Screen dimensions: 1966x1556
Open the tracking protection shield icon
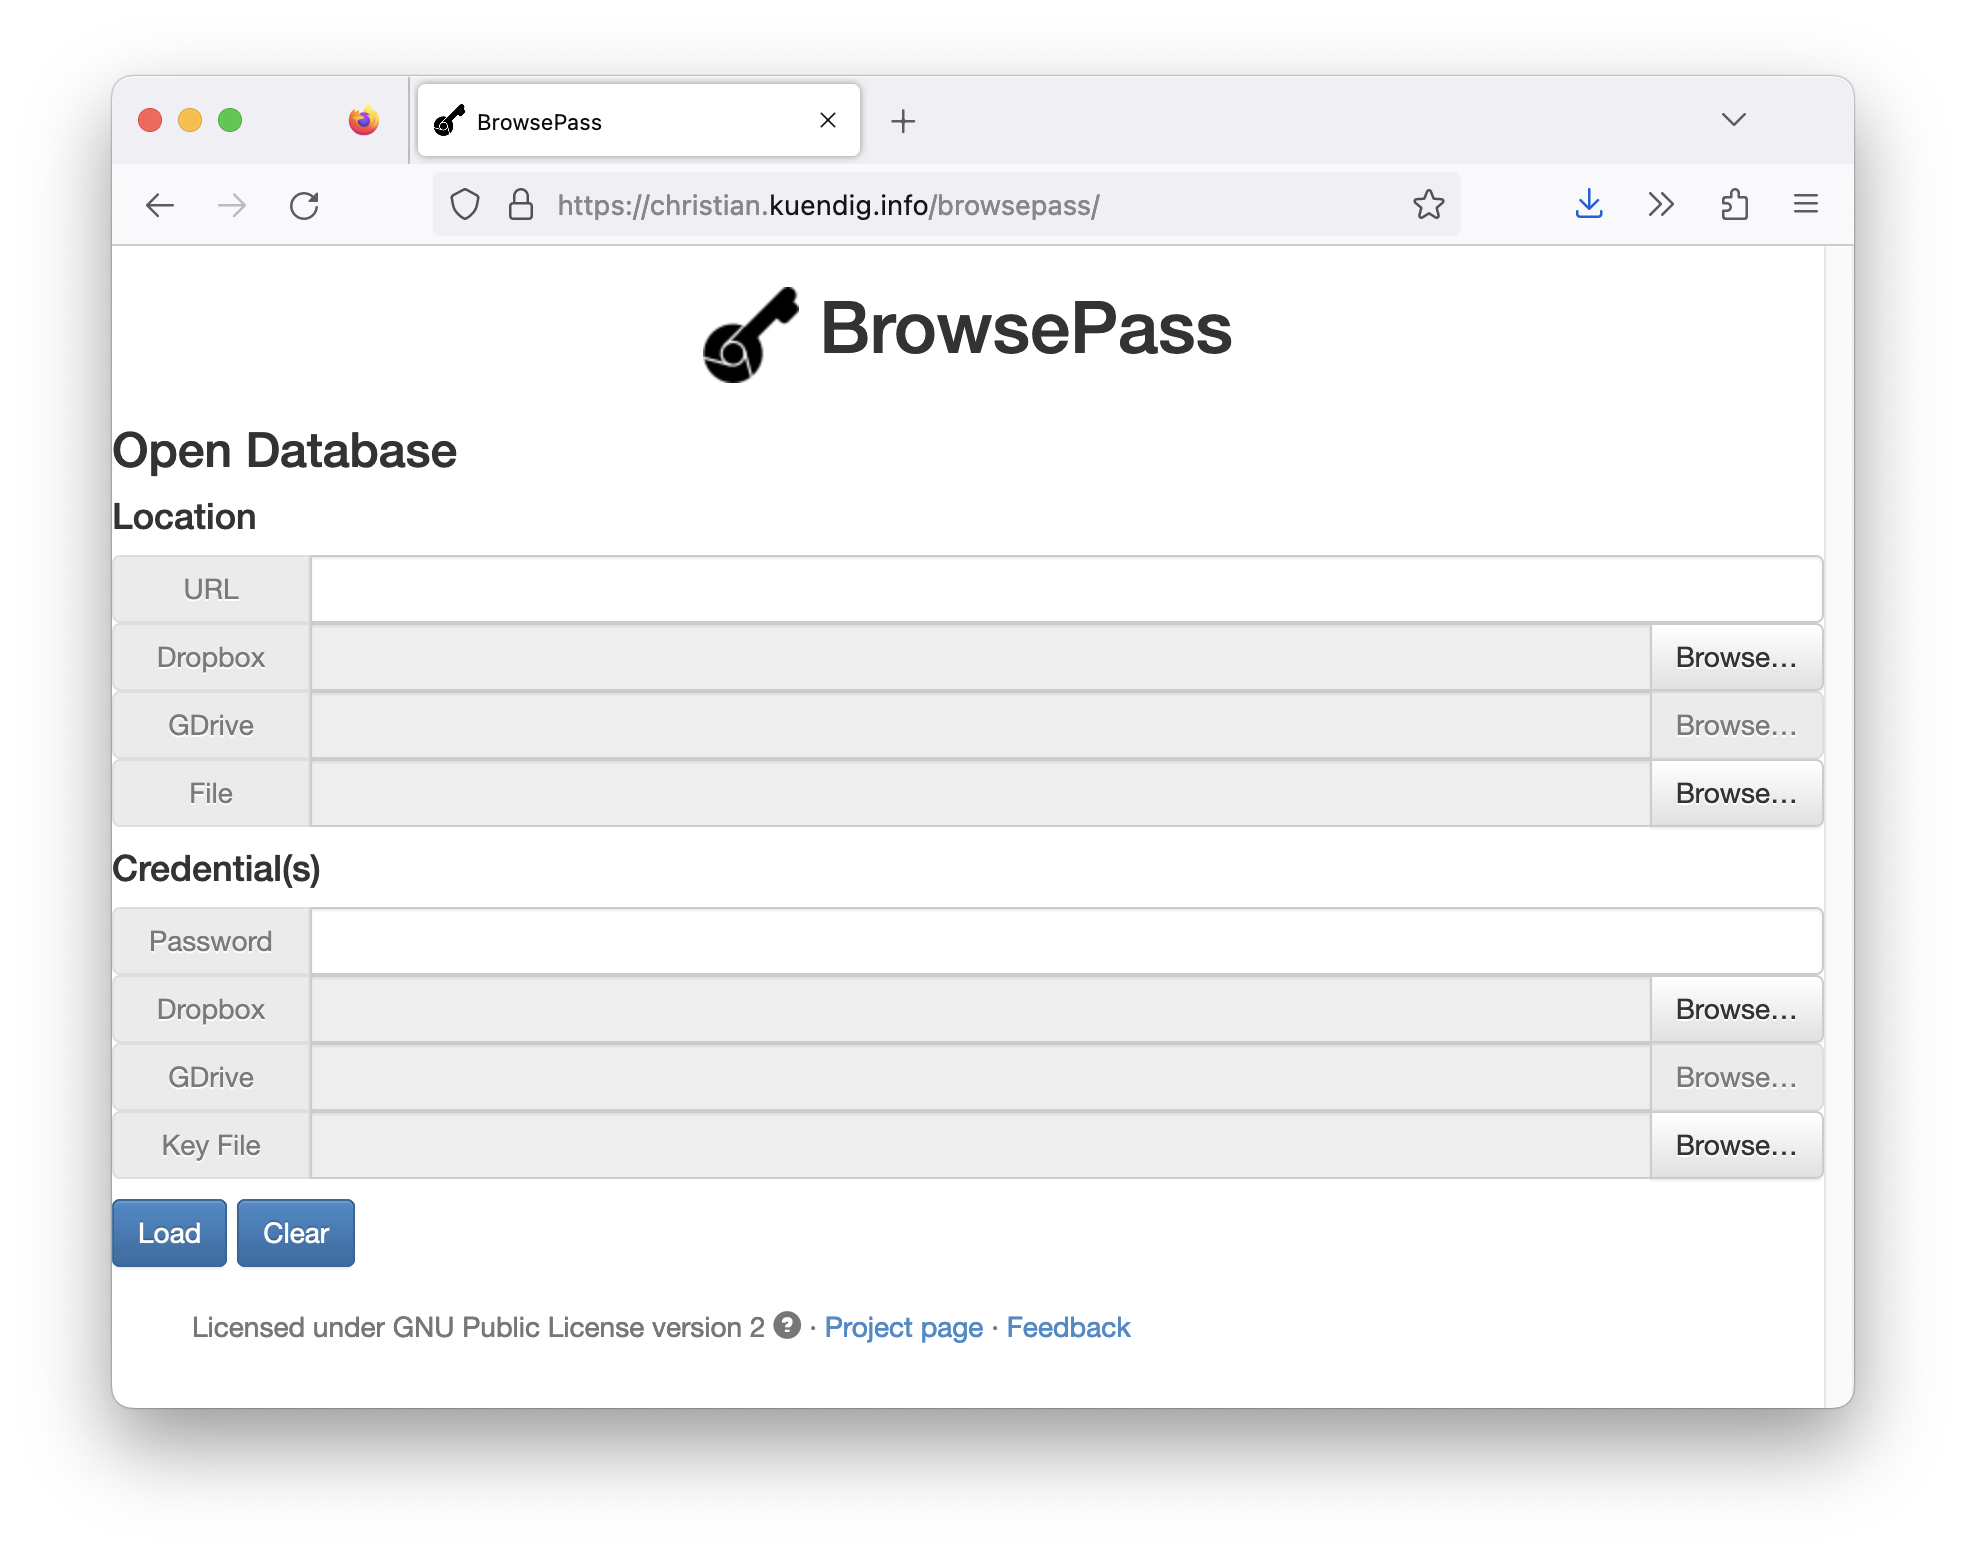click(x=465, y=205)
